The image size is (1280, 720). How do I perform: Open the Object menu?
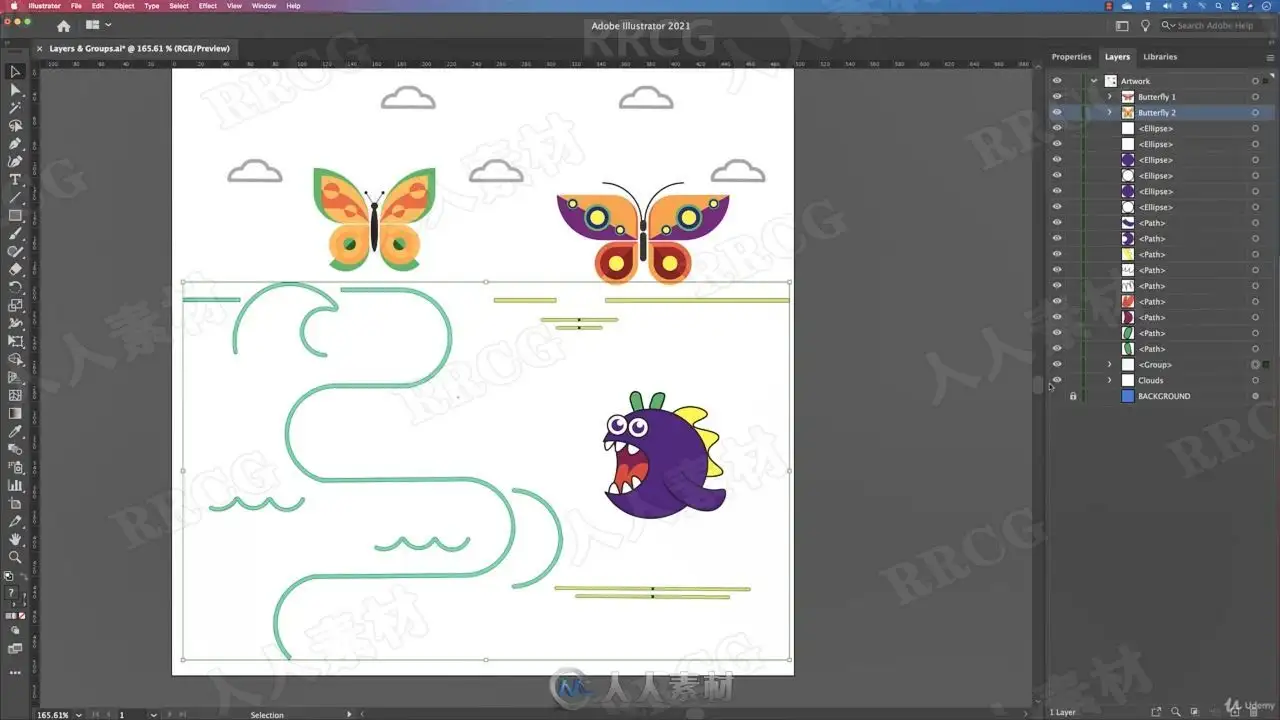tap(124, 6)
